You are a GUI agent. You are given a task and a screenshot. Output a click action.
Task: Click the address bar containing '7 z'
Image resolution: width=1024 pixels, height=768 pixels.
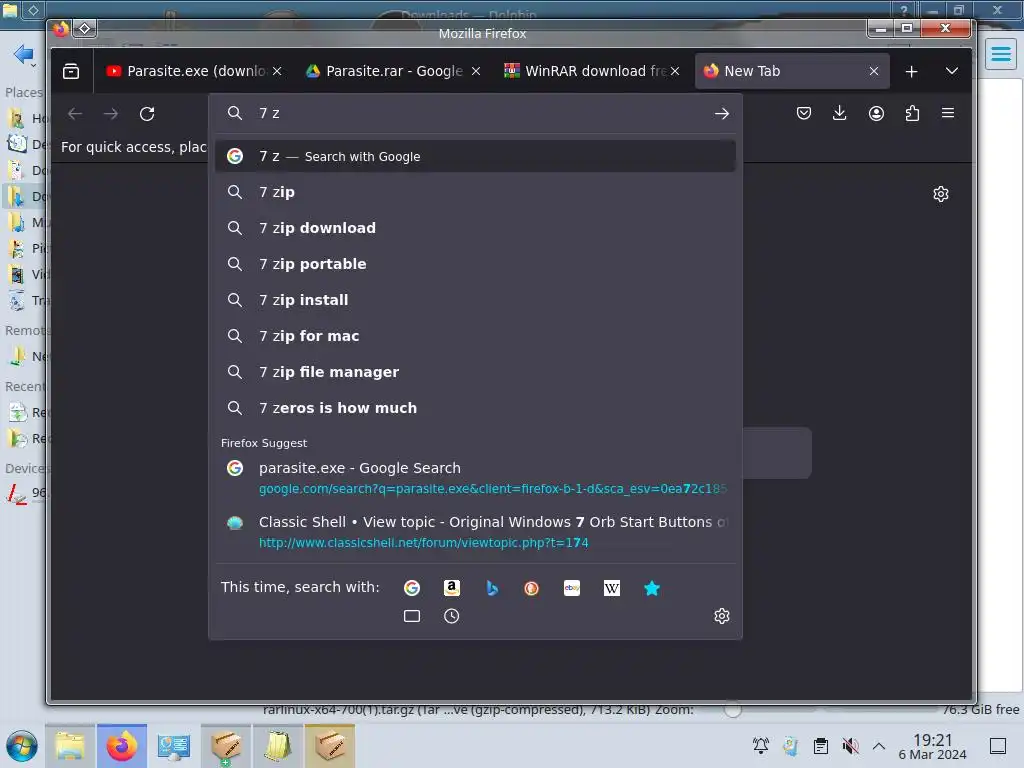tap(475, 114)
